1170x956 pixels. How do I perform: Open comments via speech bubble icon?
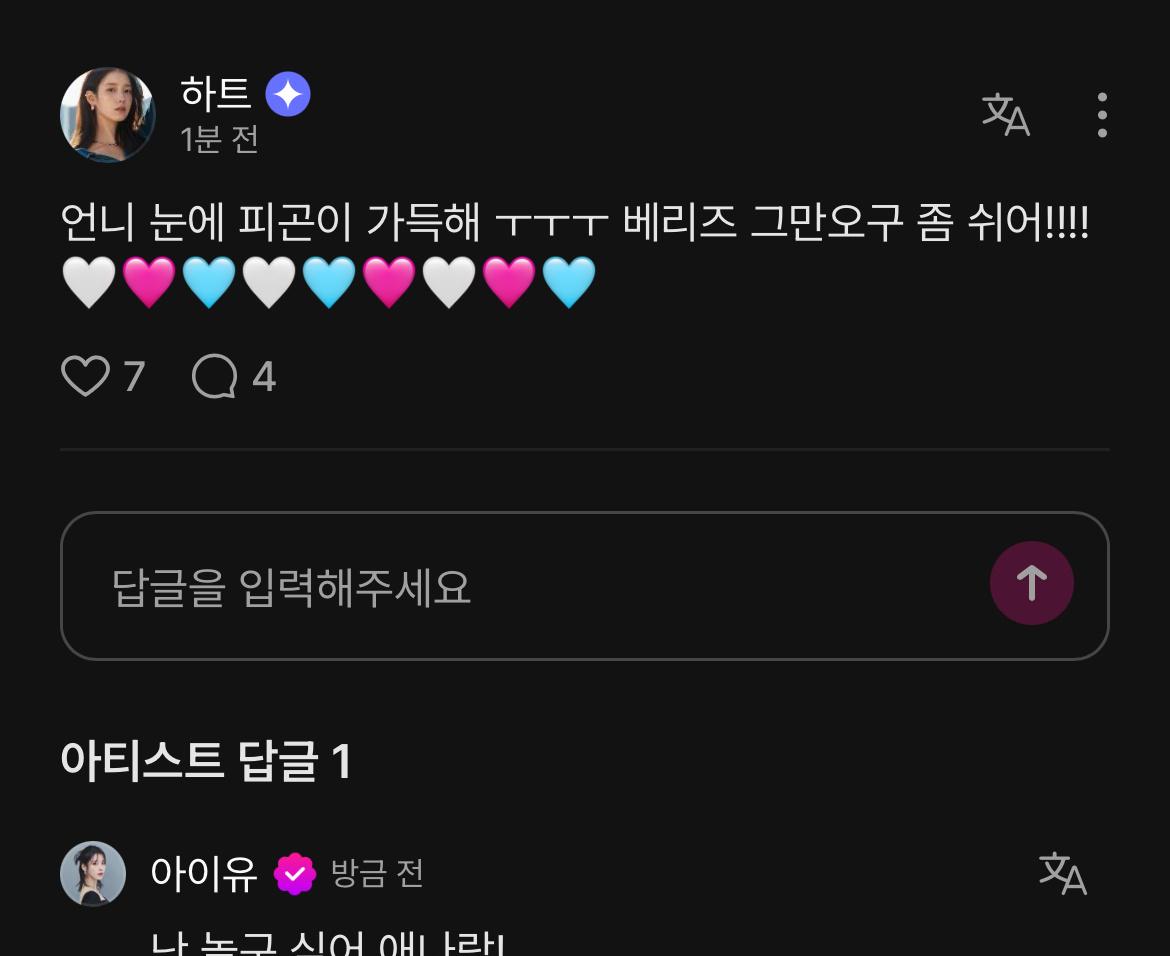215,375
